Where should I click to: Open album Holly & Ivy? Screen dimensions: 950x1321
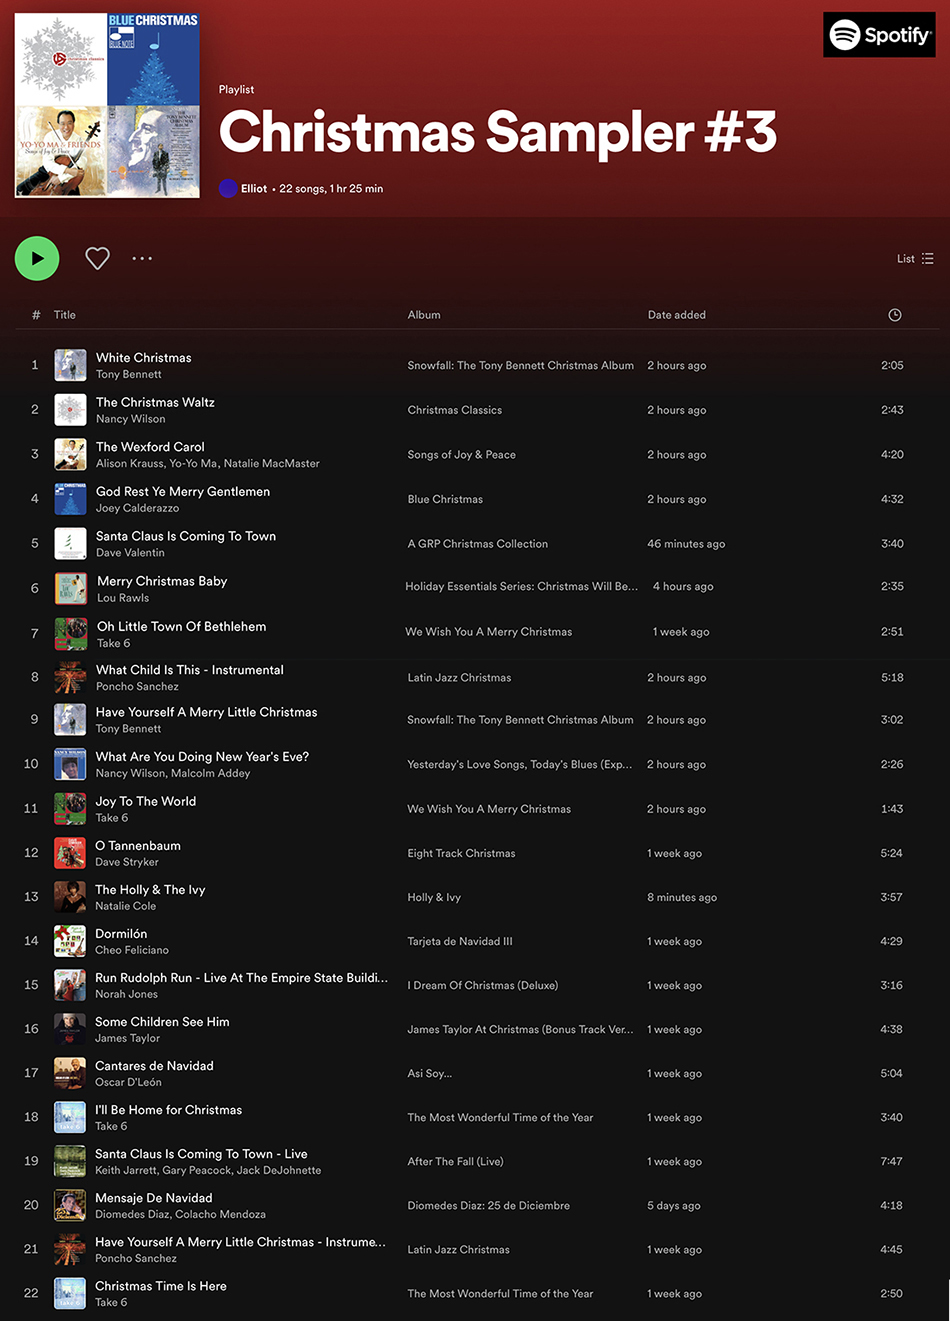434,897
